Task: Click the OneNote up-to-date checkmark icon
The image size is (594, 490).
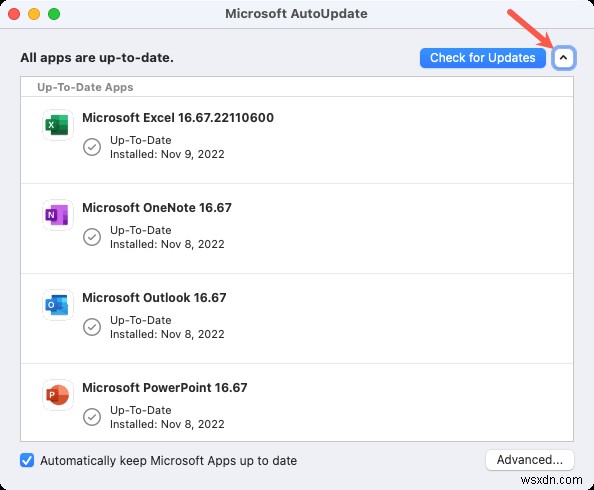Action: pos(92,237)
